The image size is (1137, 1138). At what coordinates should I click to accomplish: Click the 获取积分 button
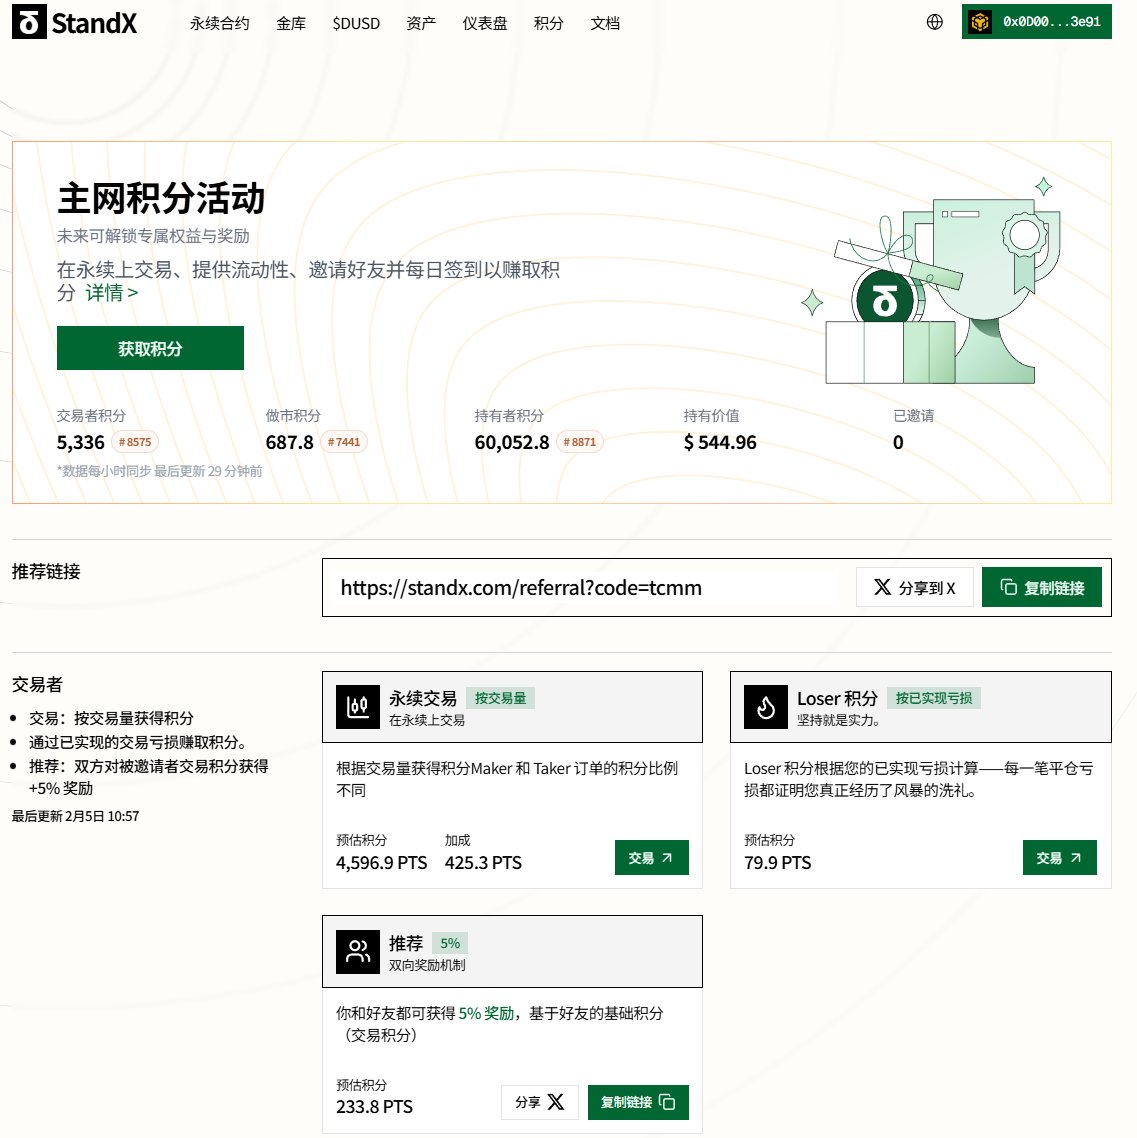[150, 348]
